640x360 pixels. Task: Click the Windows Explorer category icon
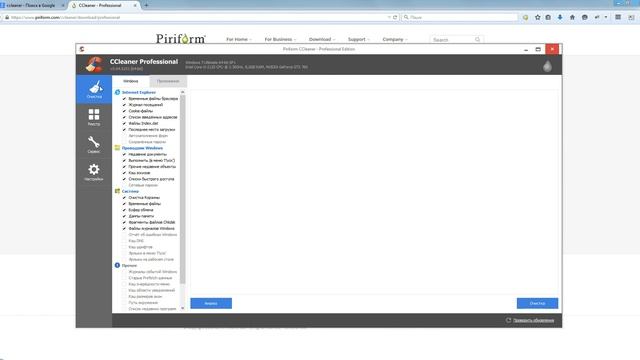point(118,148)
